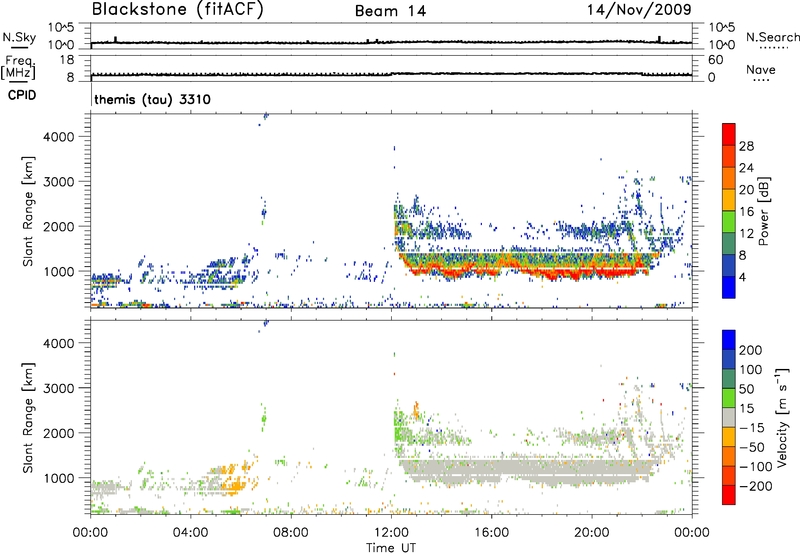This screenshot has height=554, width=800.
Task: Click 'themis (tau) 3310' text
Action: 153,99
